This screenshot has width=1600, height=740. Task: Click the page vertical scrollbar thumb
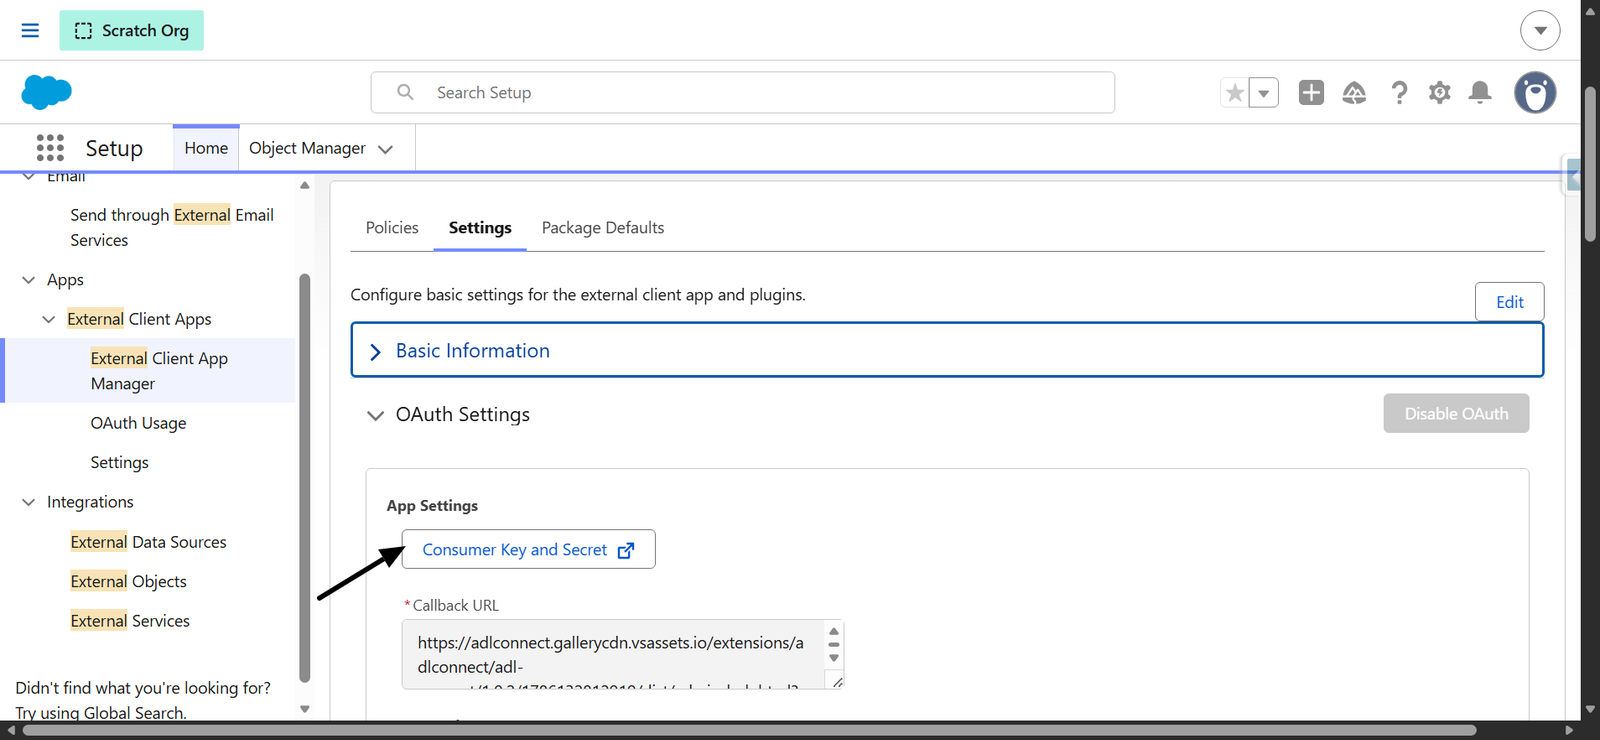(1590, 165)
